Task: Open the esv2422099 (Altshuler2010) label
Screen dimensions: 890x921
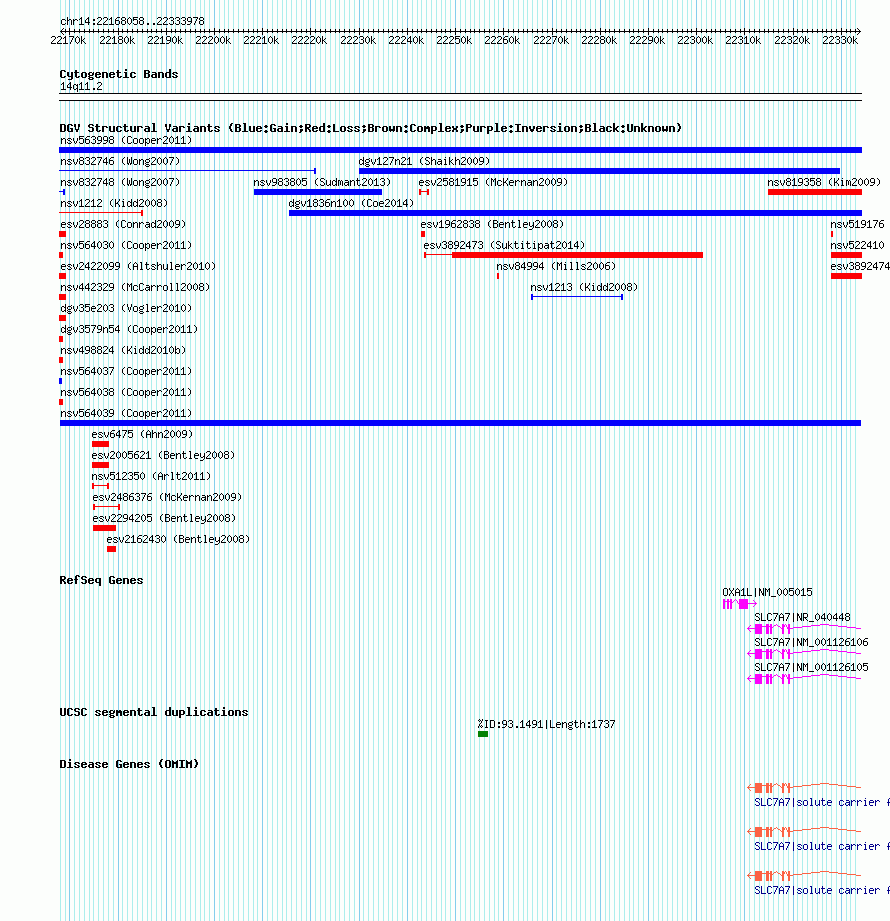Action: tap(138, 267)
